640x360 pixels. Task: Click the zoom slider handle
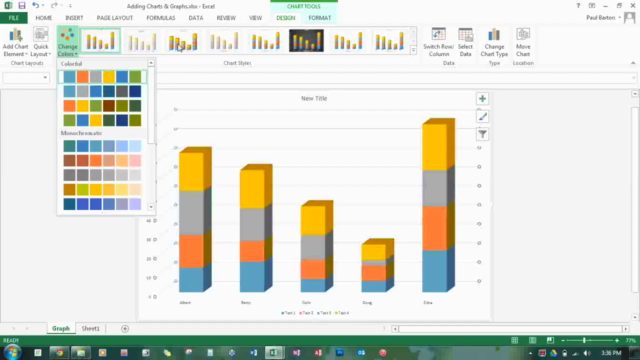click(x=584, y=340)
